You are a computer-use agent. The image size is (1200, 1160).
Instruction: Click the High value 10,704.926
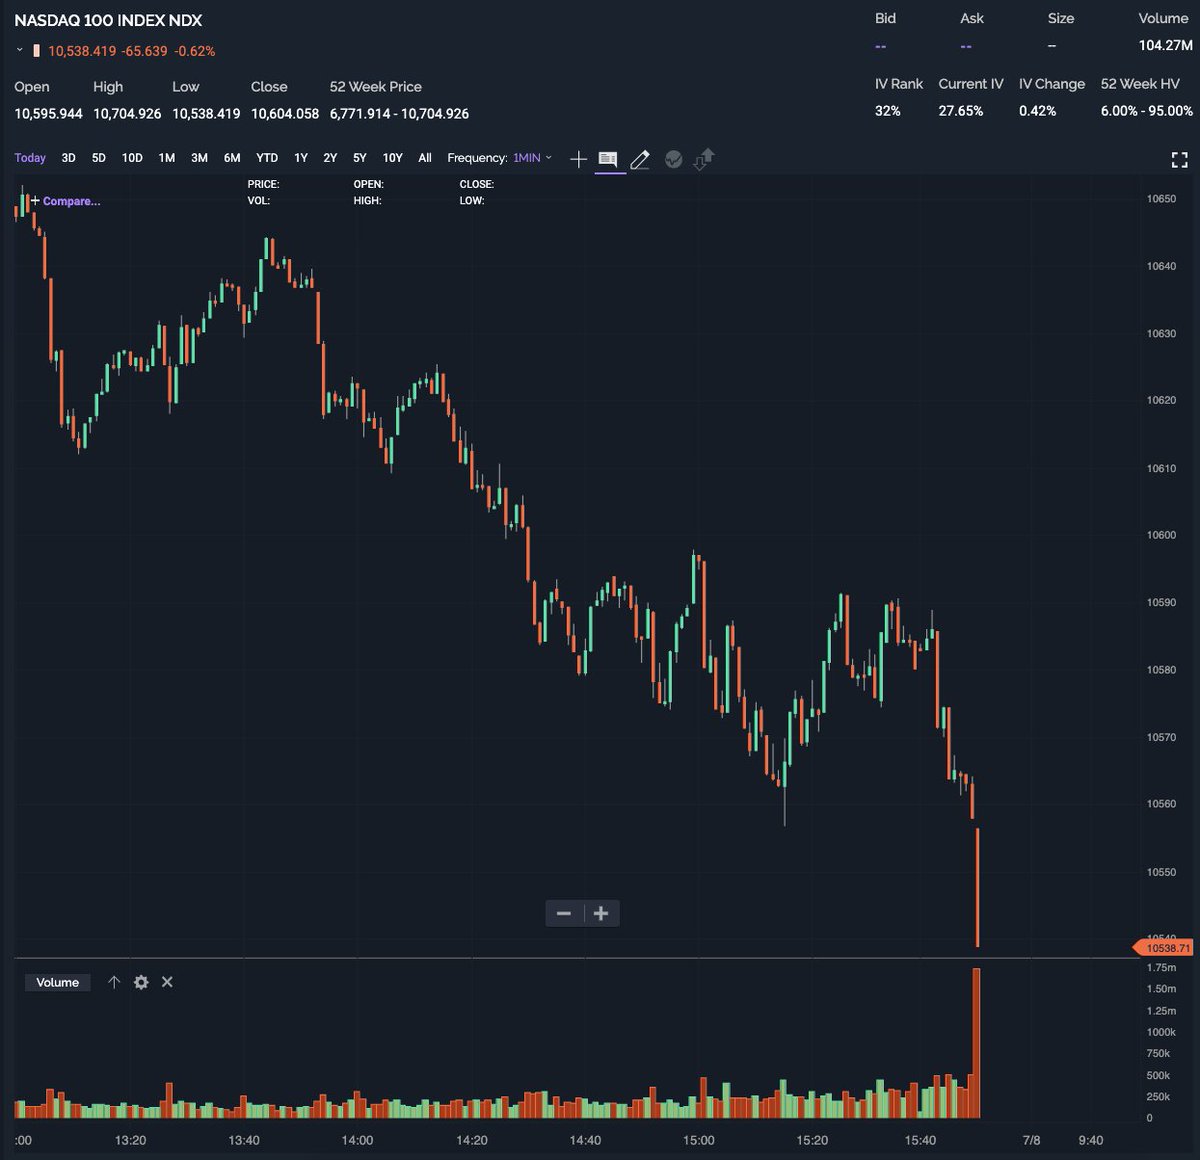(x=127, y=114)
